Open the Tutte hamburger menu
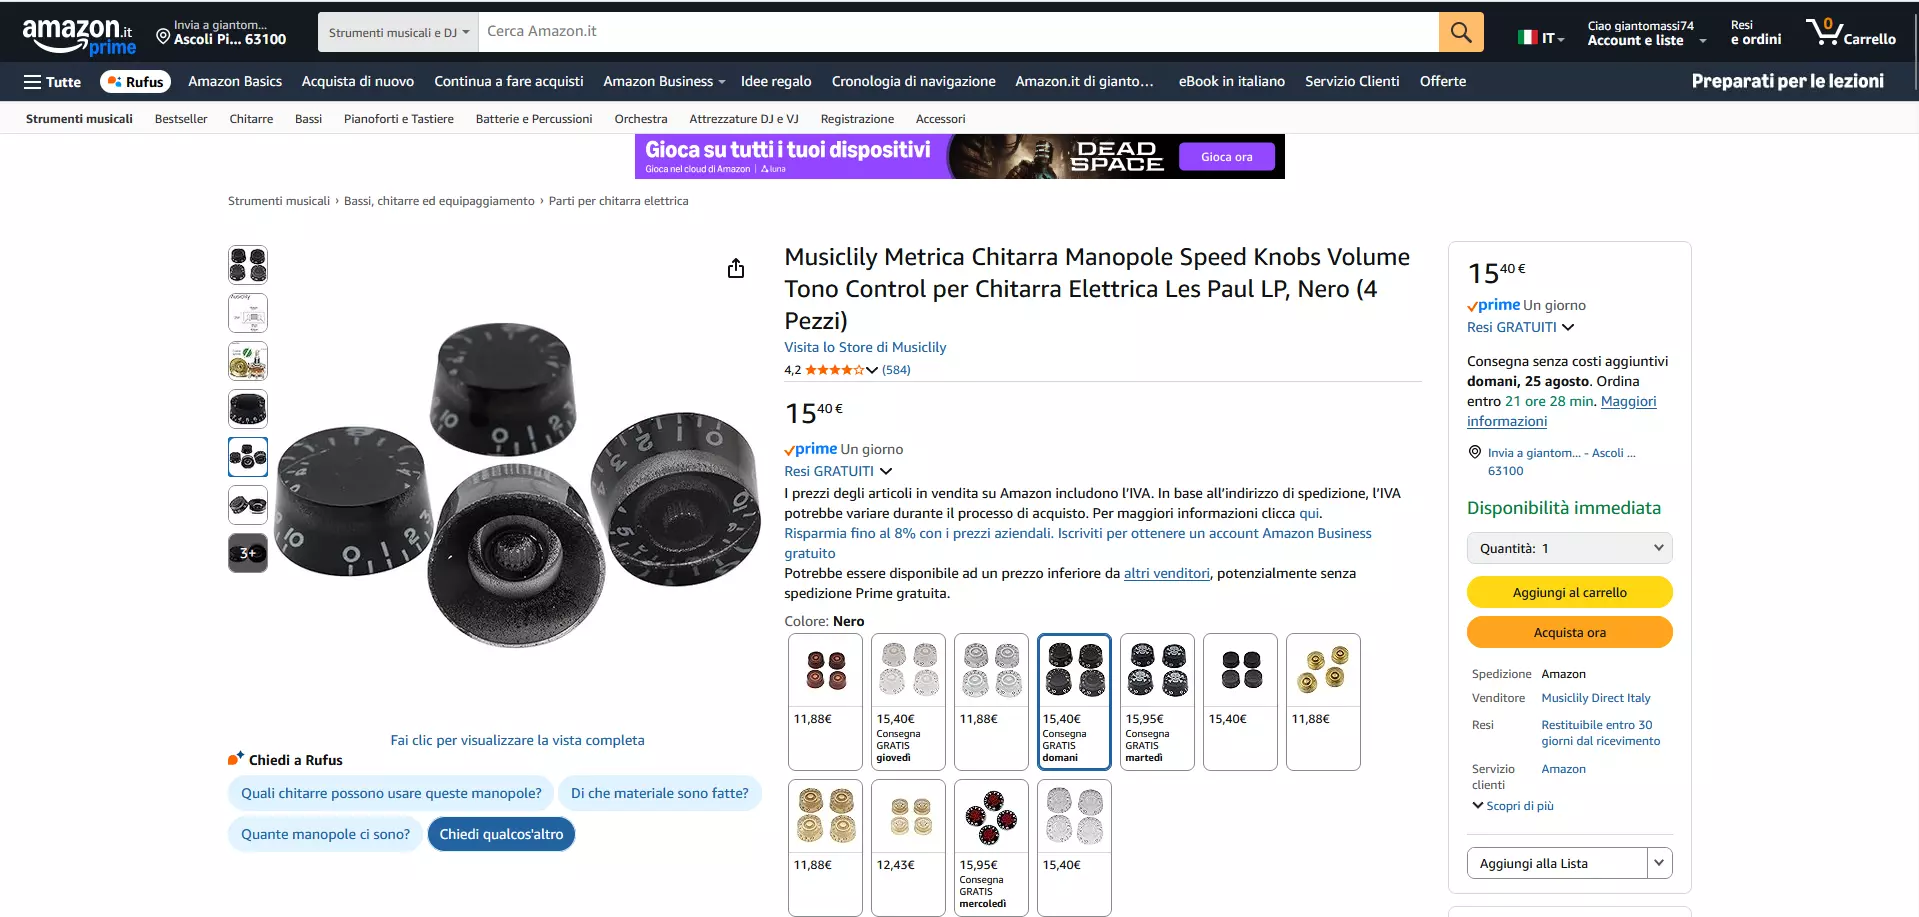 coord(52,82)
